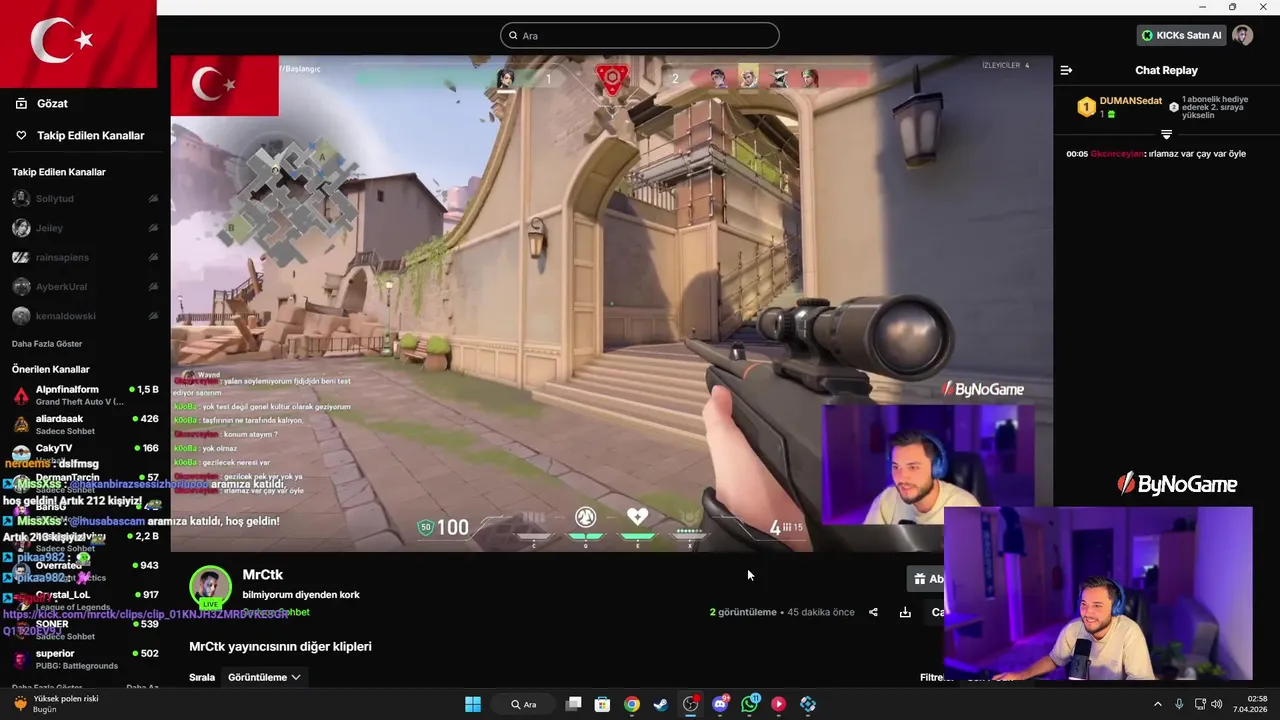Open DUMANSedat in gift leaderboard
The height and width of the screenshot is (720, 1280).
pos(1130,101)
